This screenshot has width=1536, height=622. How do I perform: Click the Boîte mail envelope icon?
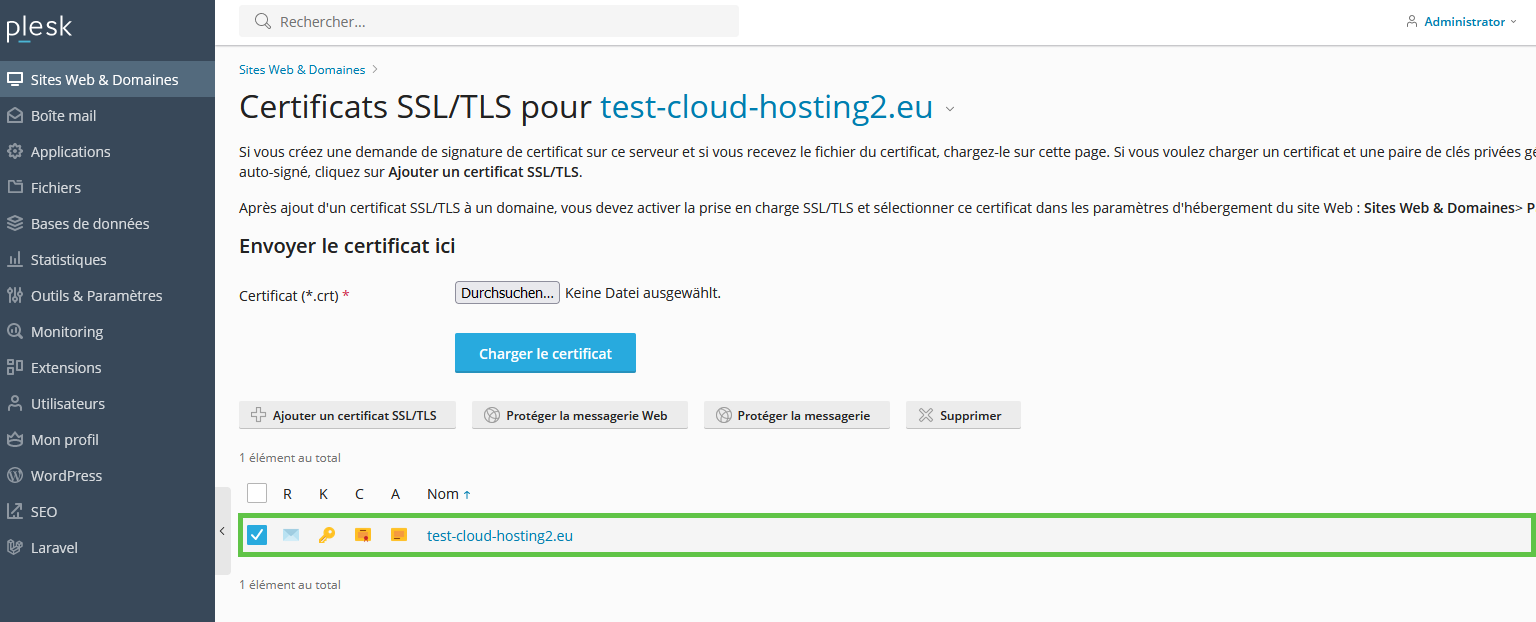coord(15,115)
